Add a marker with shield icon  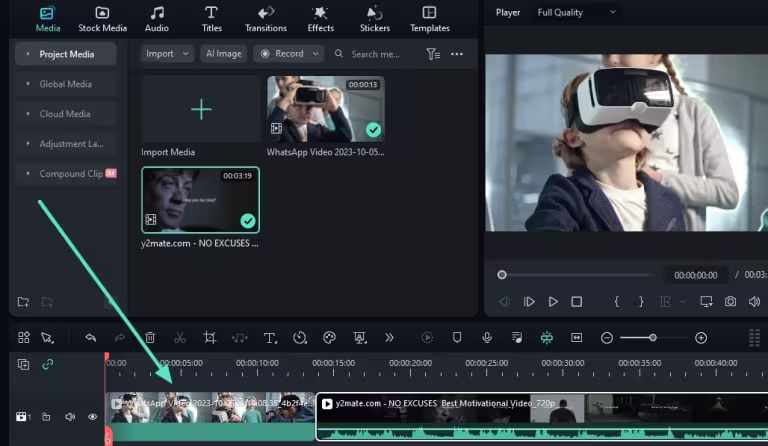(x=457, y=338)
